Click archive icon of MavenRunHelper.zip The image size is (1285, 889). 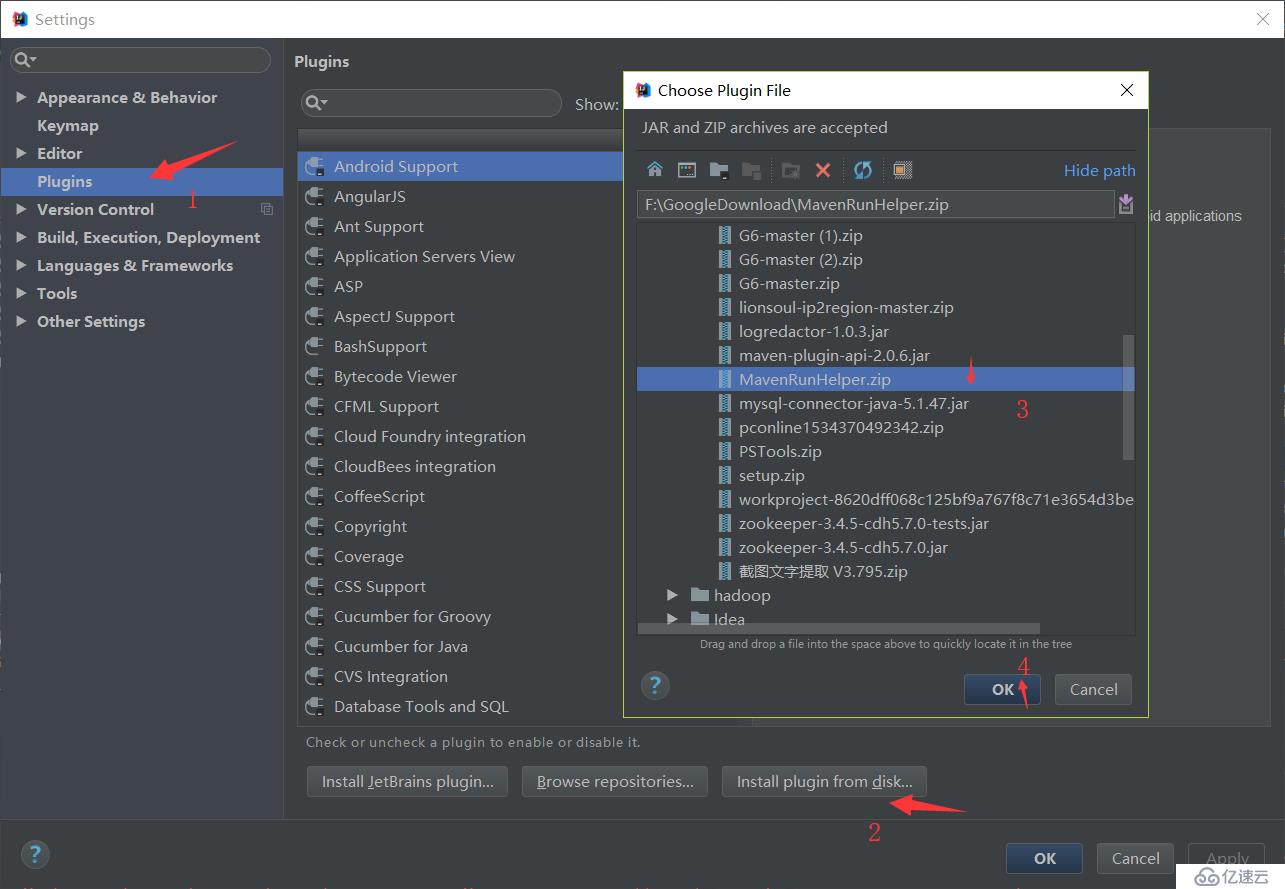click(x=725, y=379)
